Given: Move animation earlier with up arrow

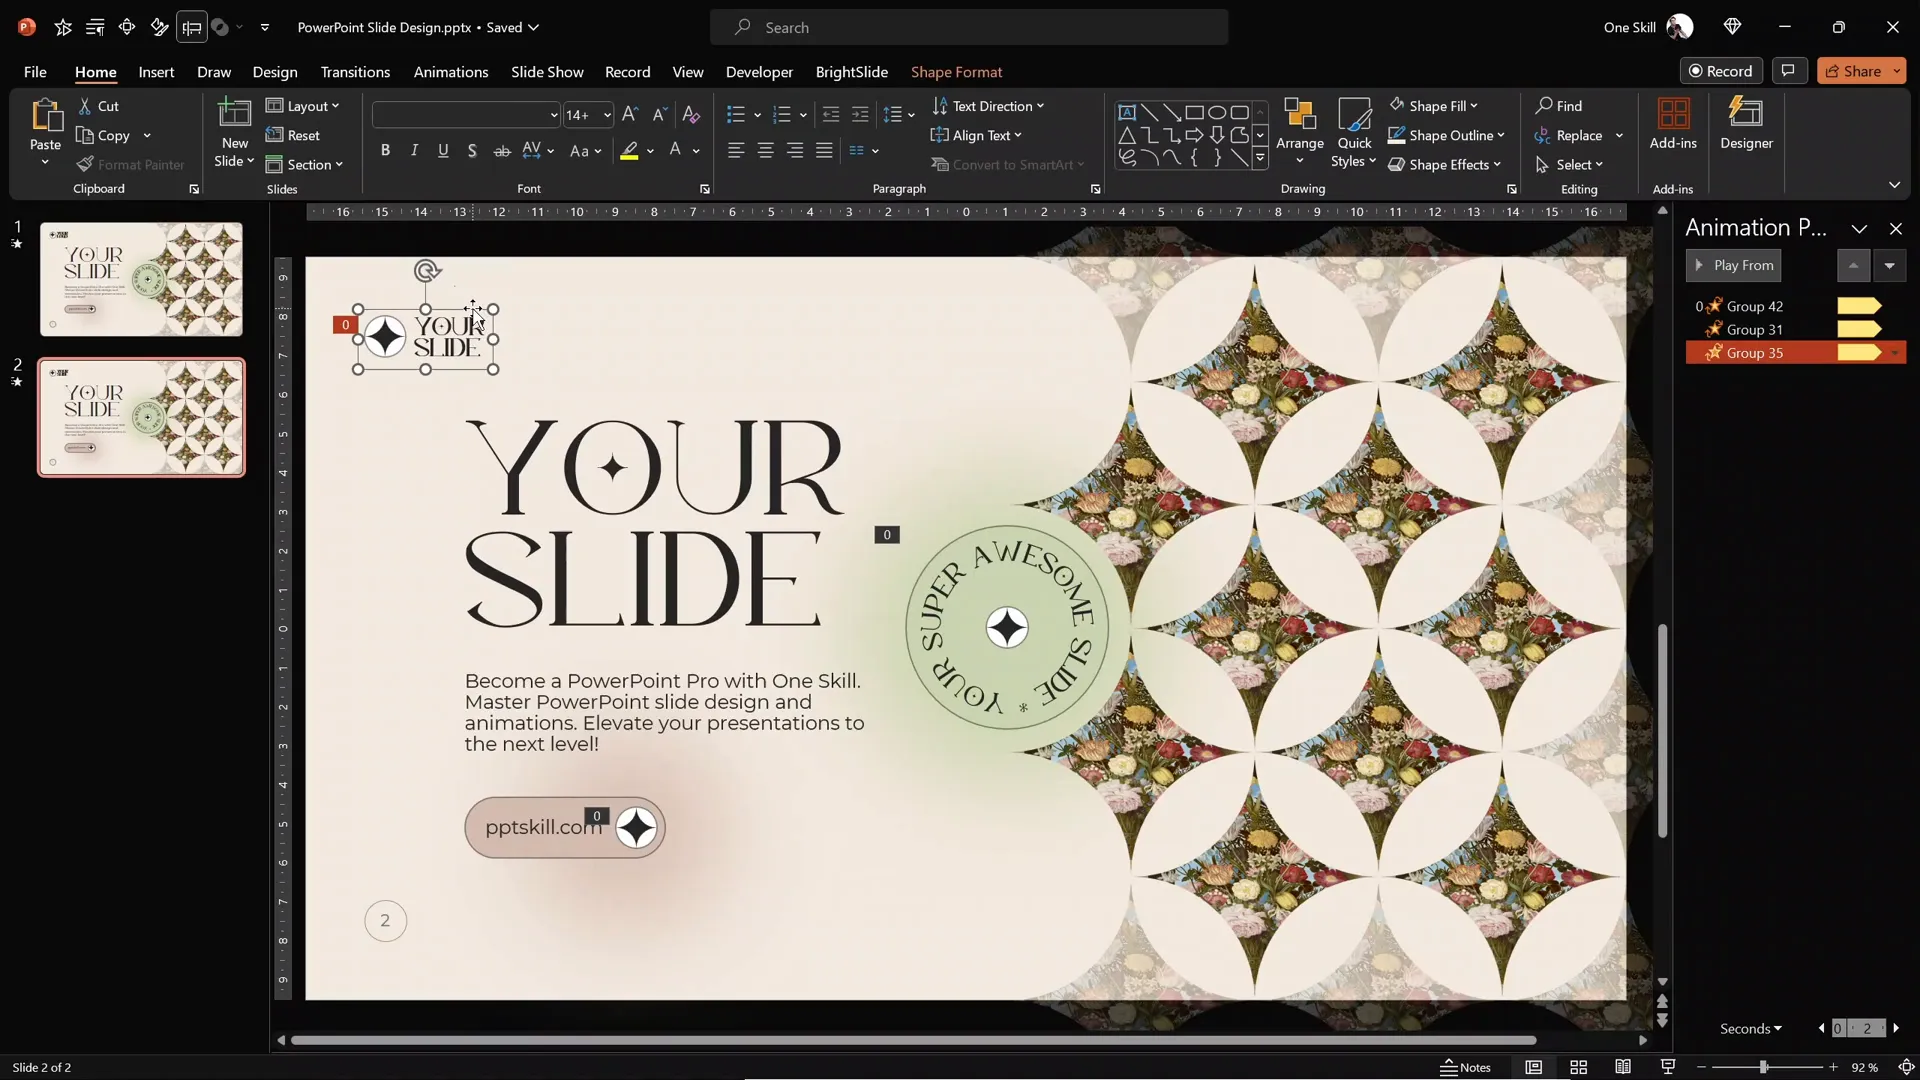Looking at the screenshot, I should pyautogui.click(x=1853, y=266).
